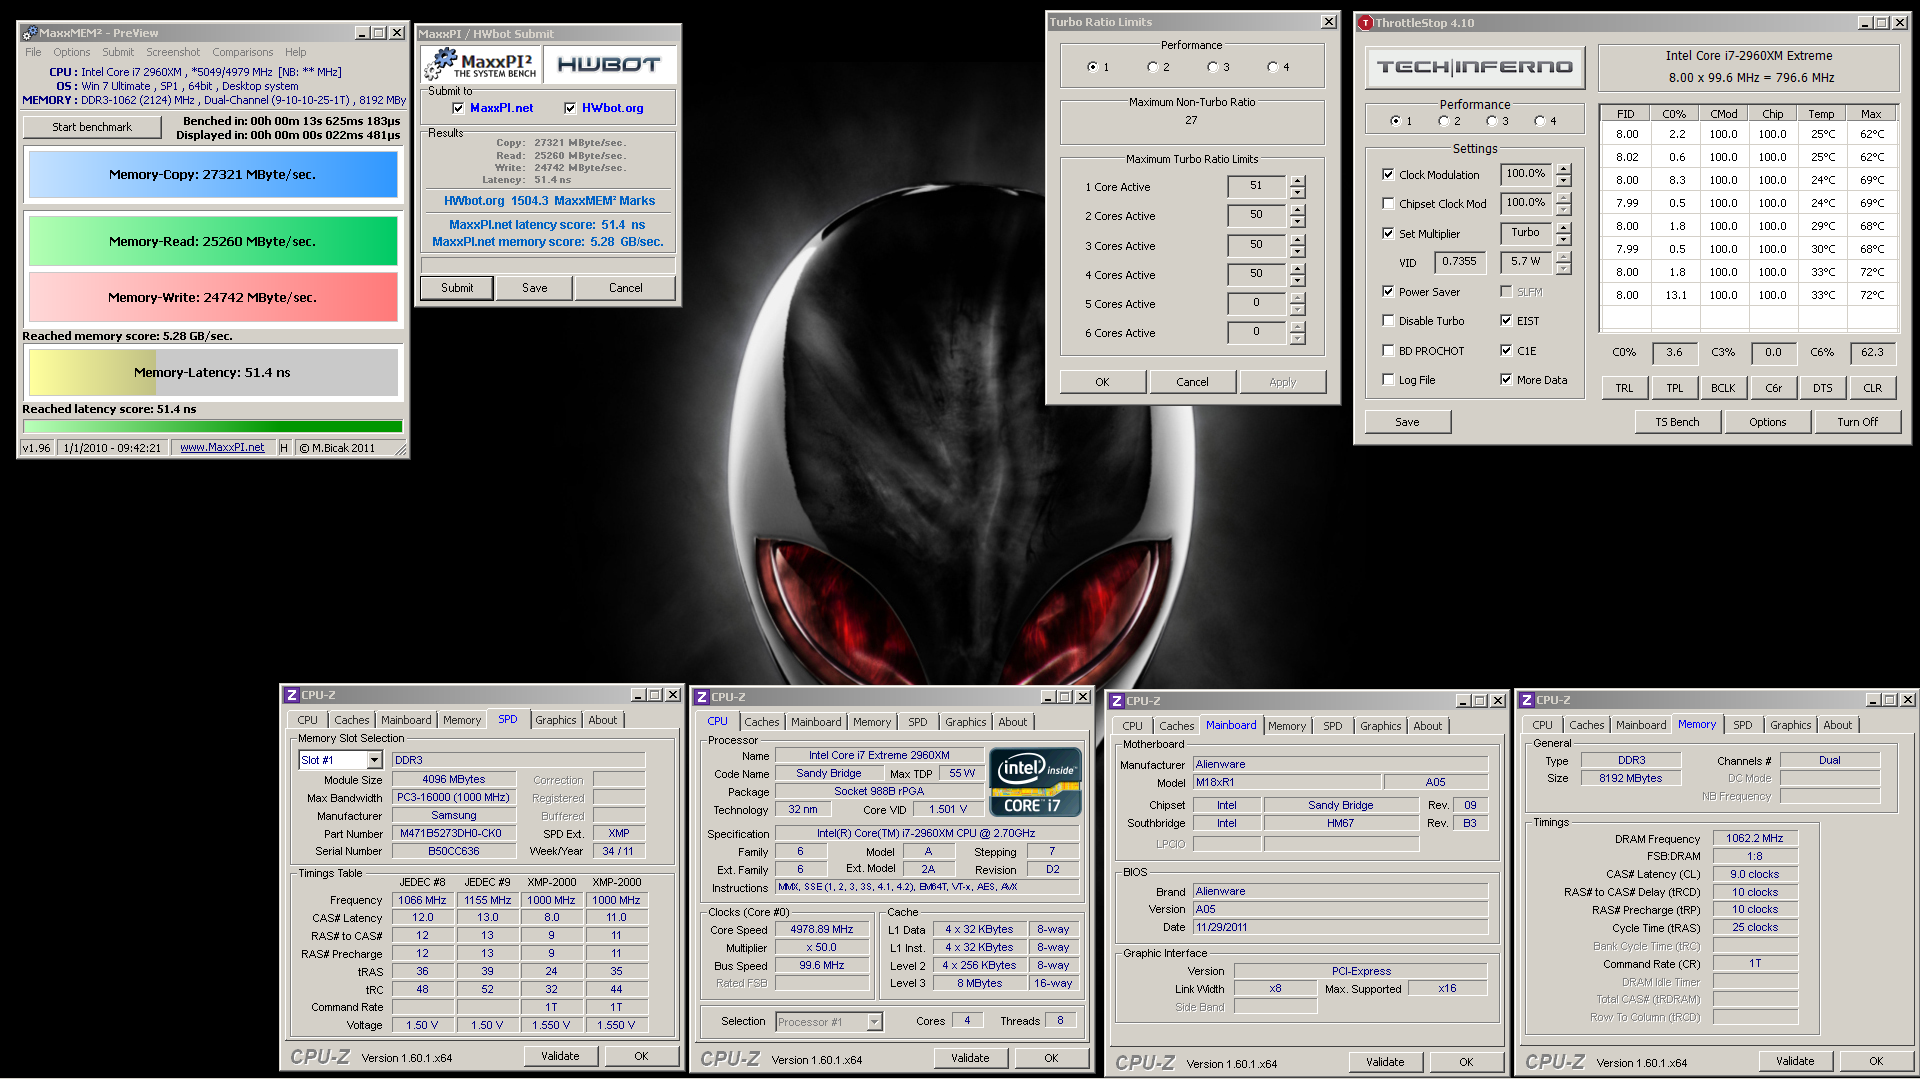Open Options menu in MaxxMEM²
The width and height of the screenshot is (1920, 1080).
point(71,52)
